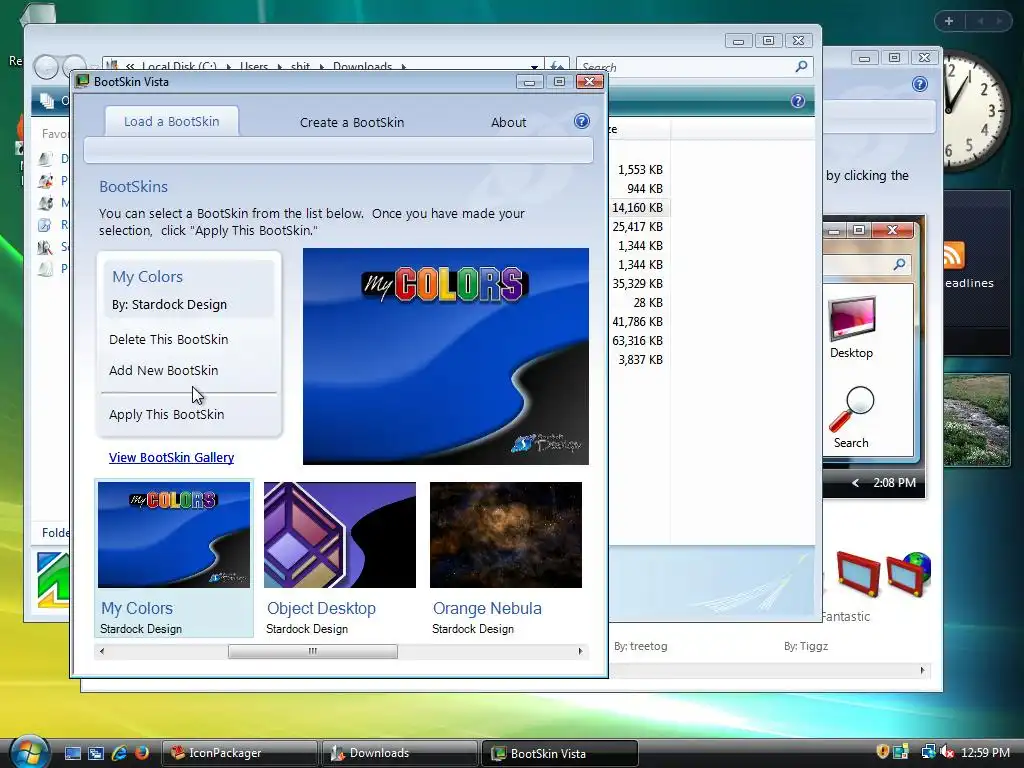The height and width of the screenshot is (768, 1024).
Task: Click the bootskin list scrollbar thumb
Action: click(x=312, y=651)
